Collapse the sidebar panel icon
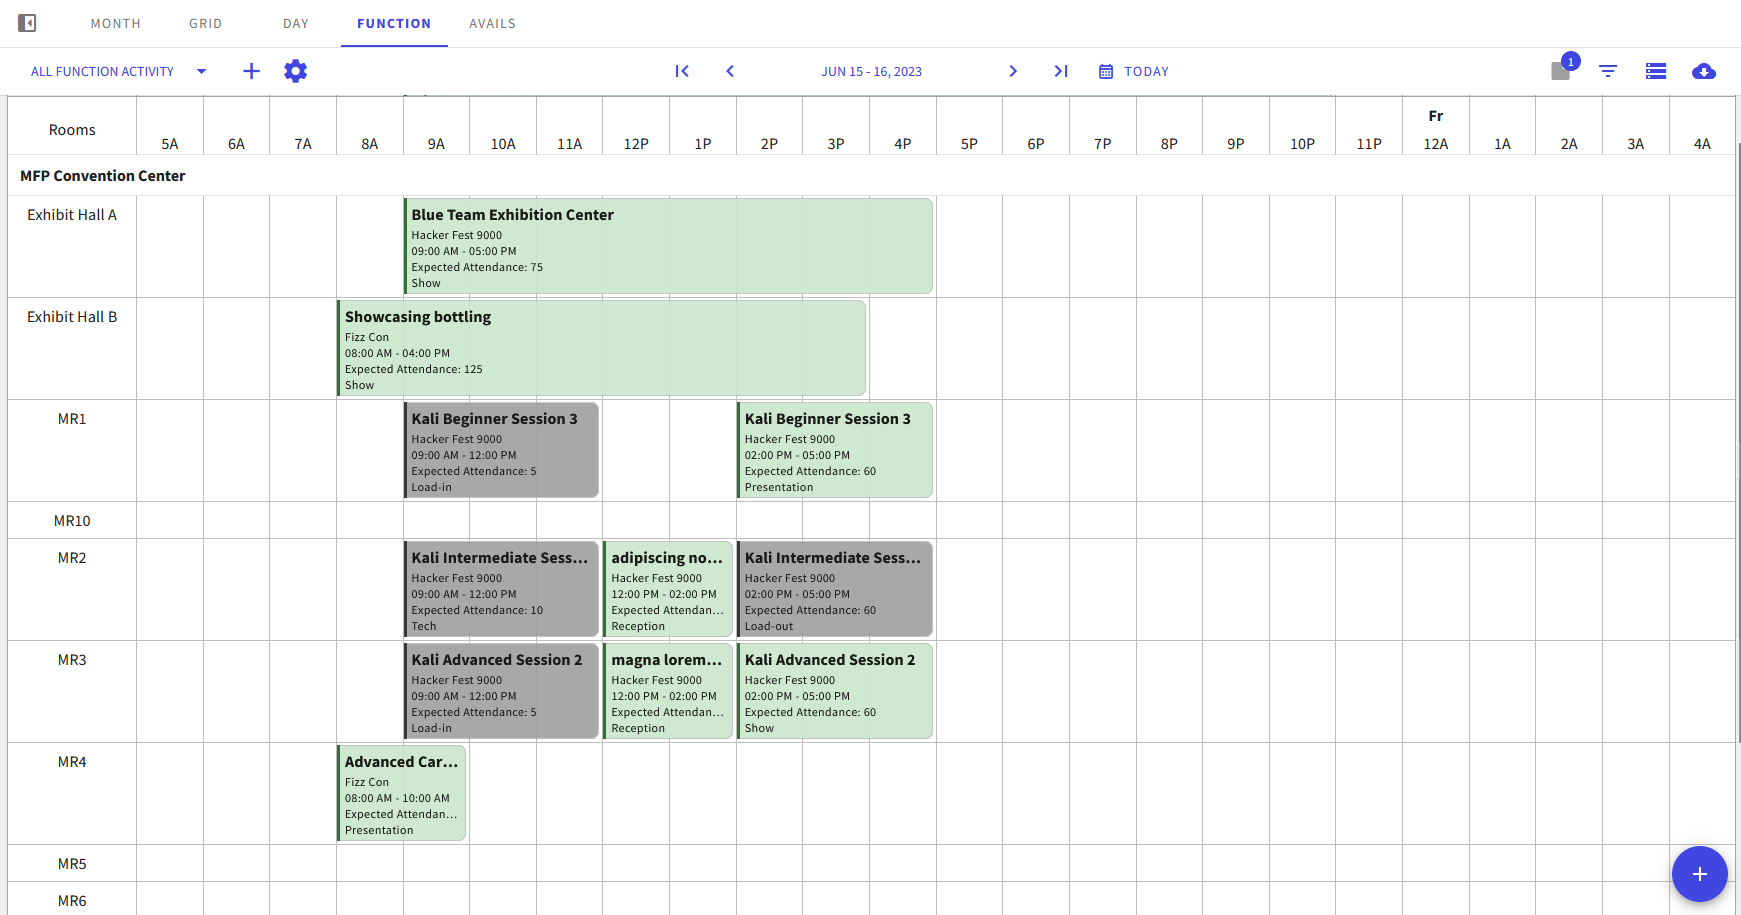Screen dimensions: 1741x915 (27, 23)
